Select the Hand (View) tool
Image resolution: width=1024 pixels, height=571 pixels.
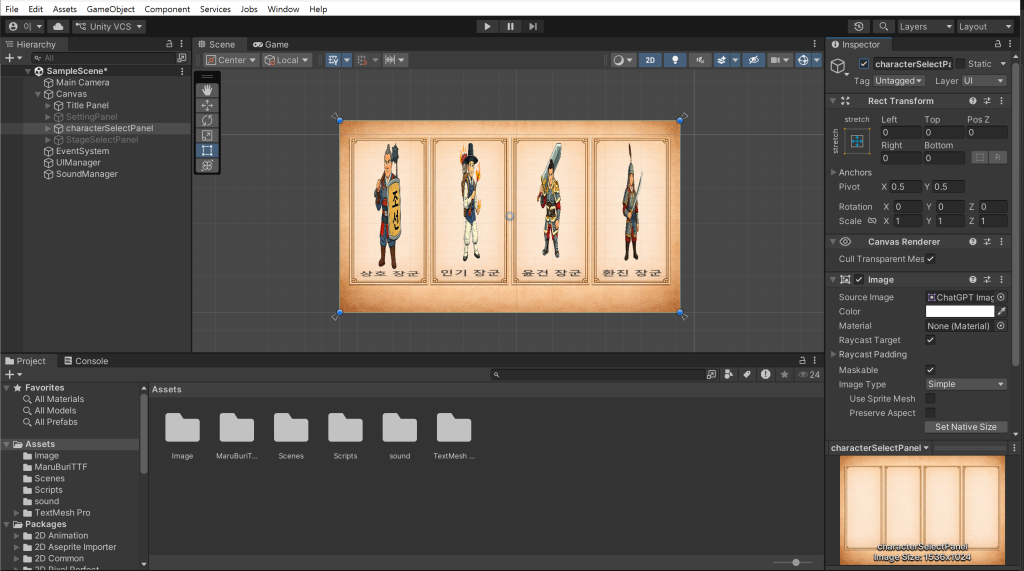pos(207,90)
